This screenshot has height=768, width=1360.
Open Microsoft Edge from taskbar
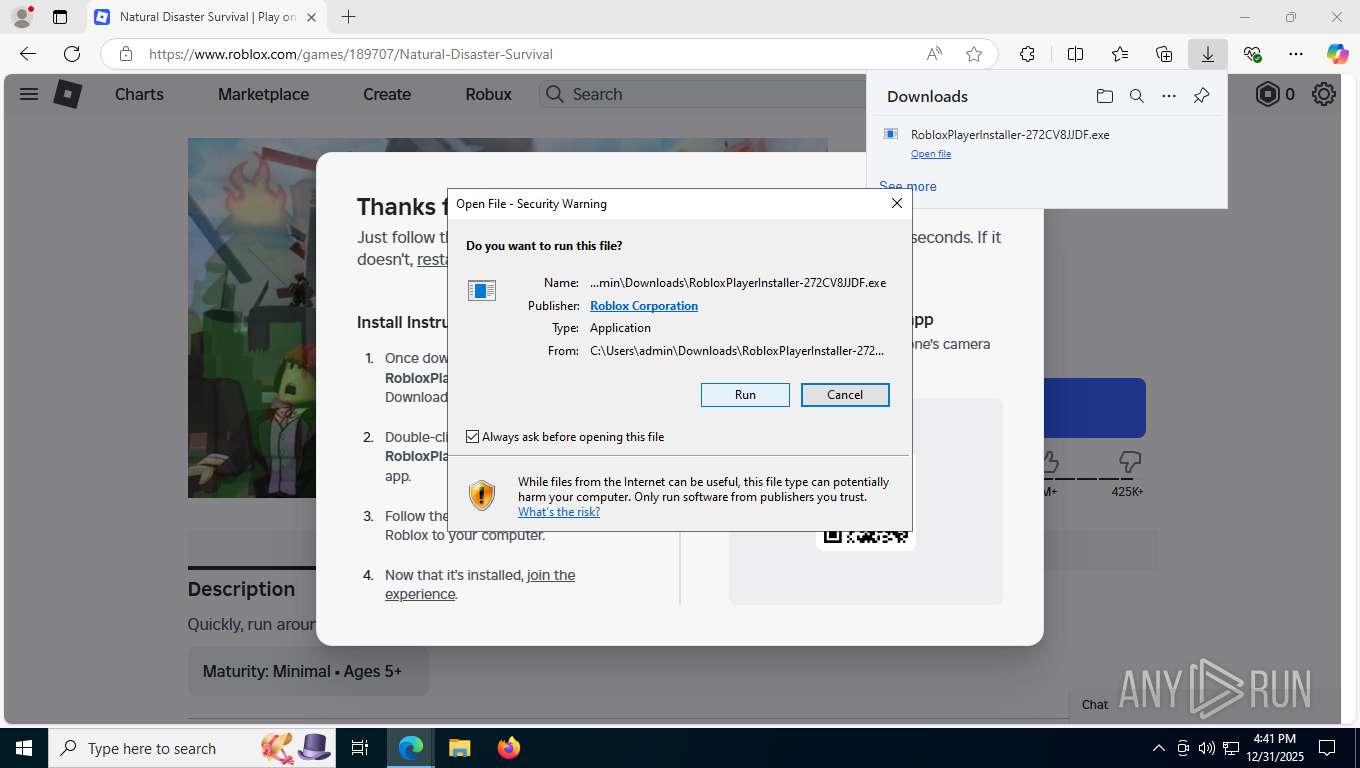click(411, 748)
